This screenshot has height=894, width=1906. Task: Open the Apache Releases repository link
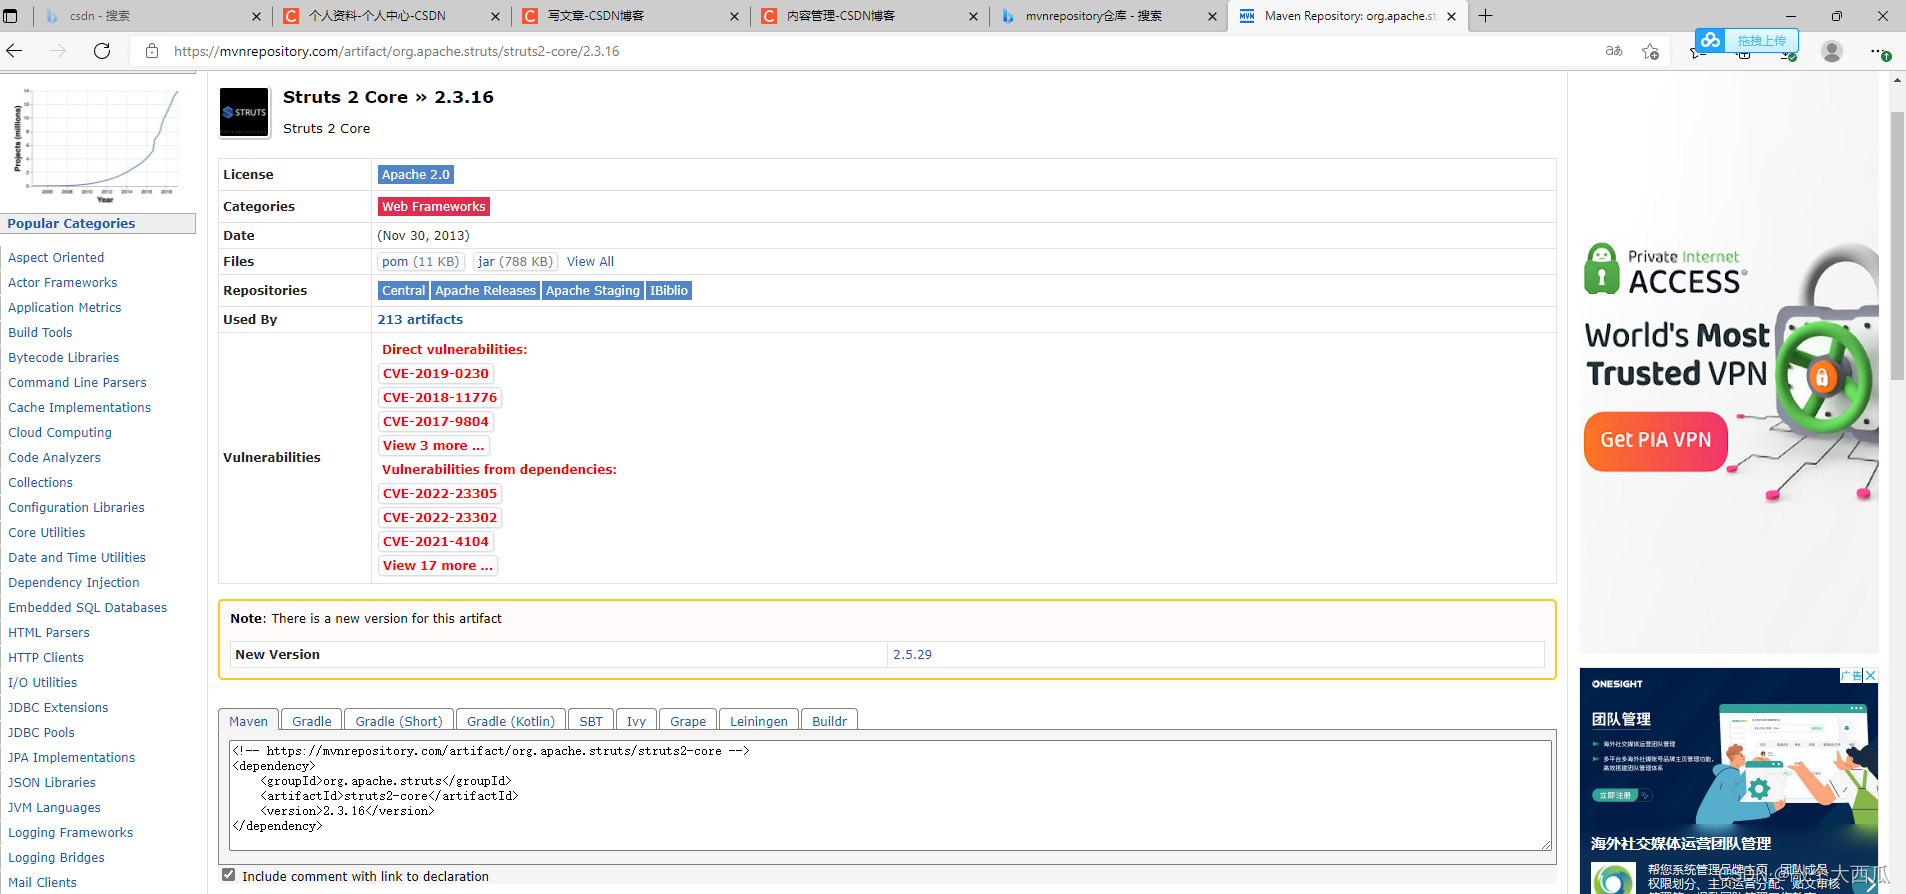click(x=485, y=290)
